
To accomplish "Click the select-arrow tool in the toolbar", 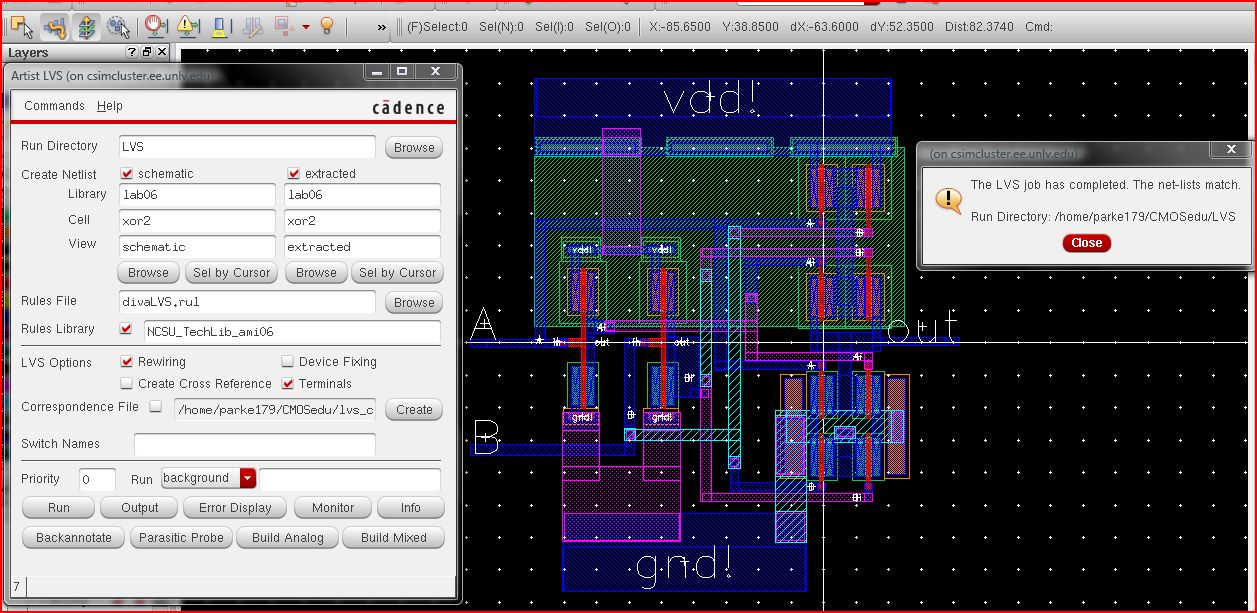I will 21,26.
